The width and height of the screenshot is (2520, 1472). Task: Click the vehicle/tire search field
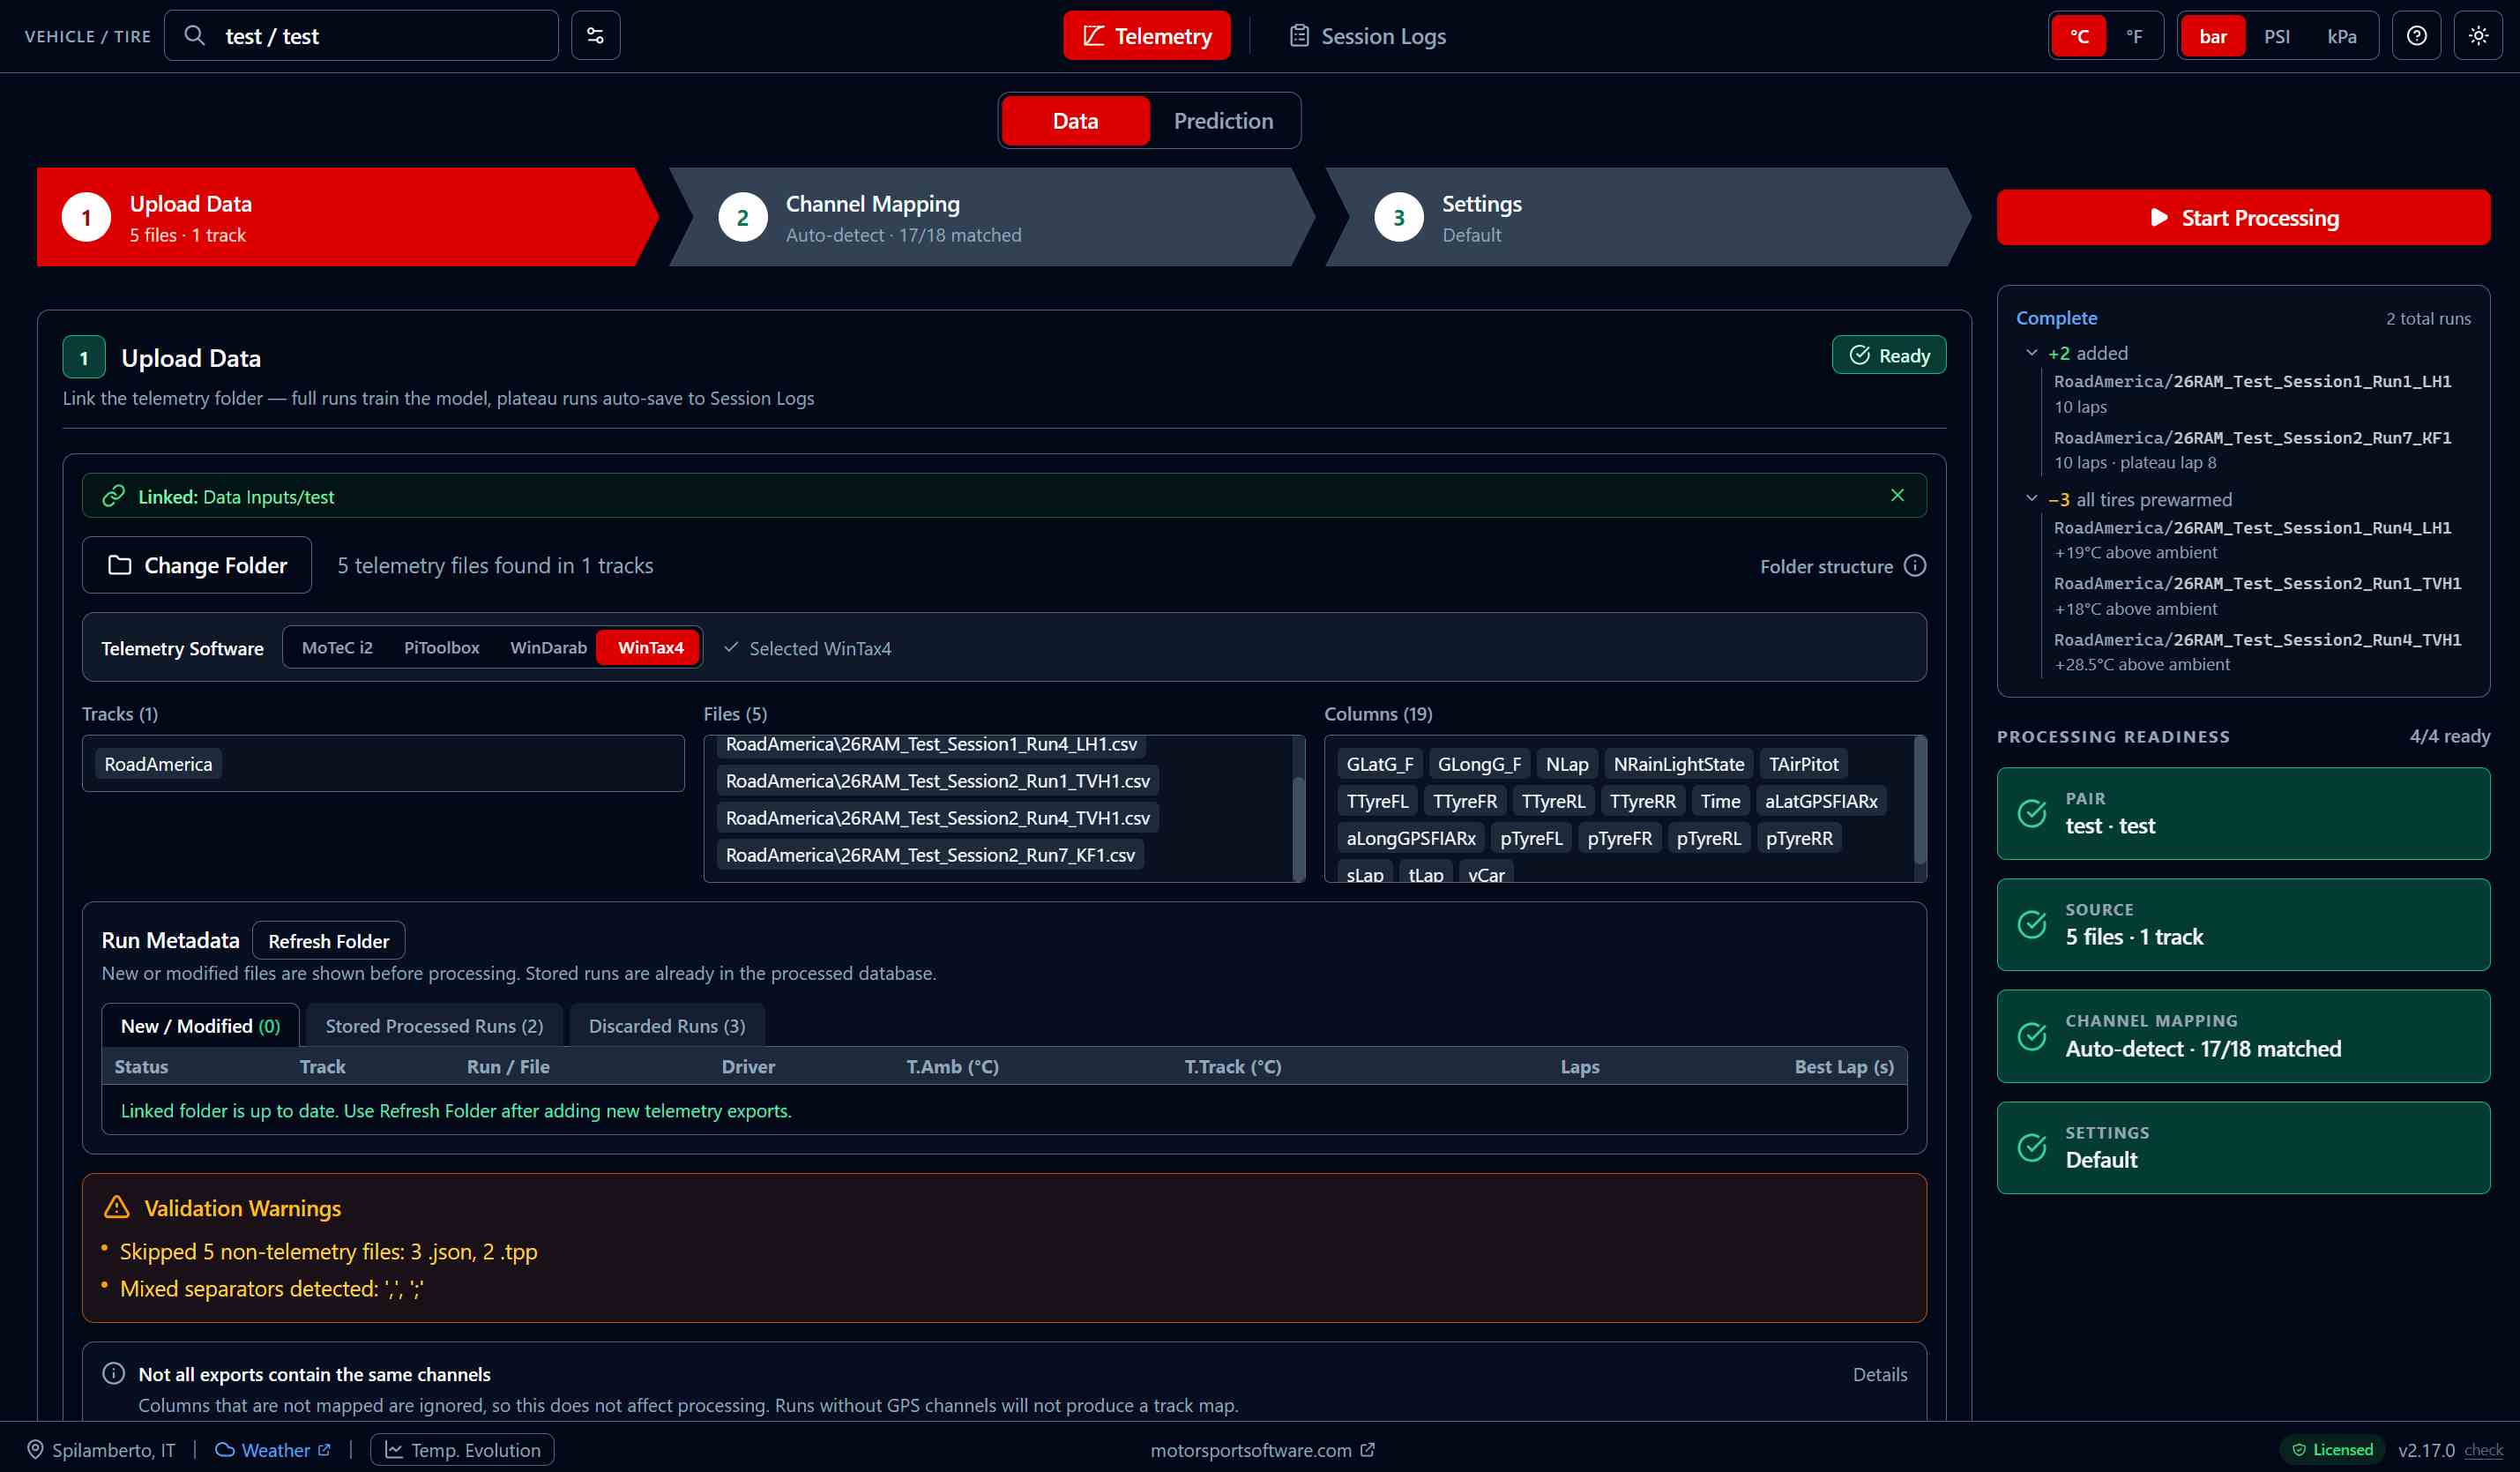[x=361, y=36]
